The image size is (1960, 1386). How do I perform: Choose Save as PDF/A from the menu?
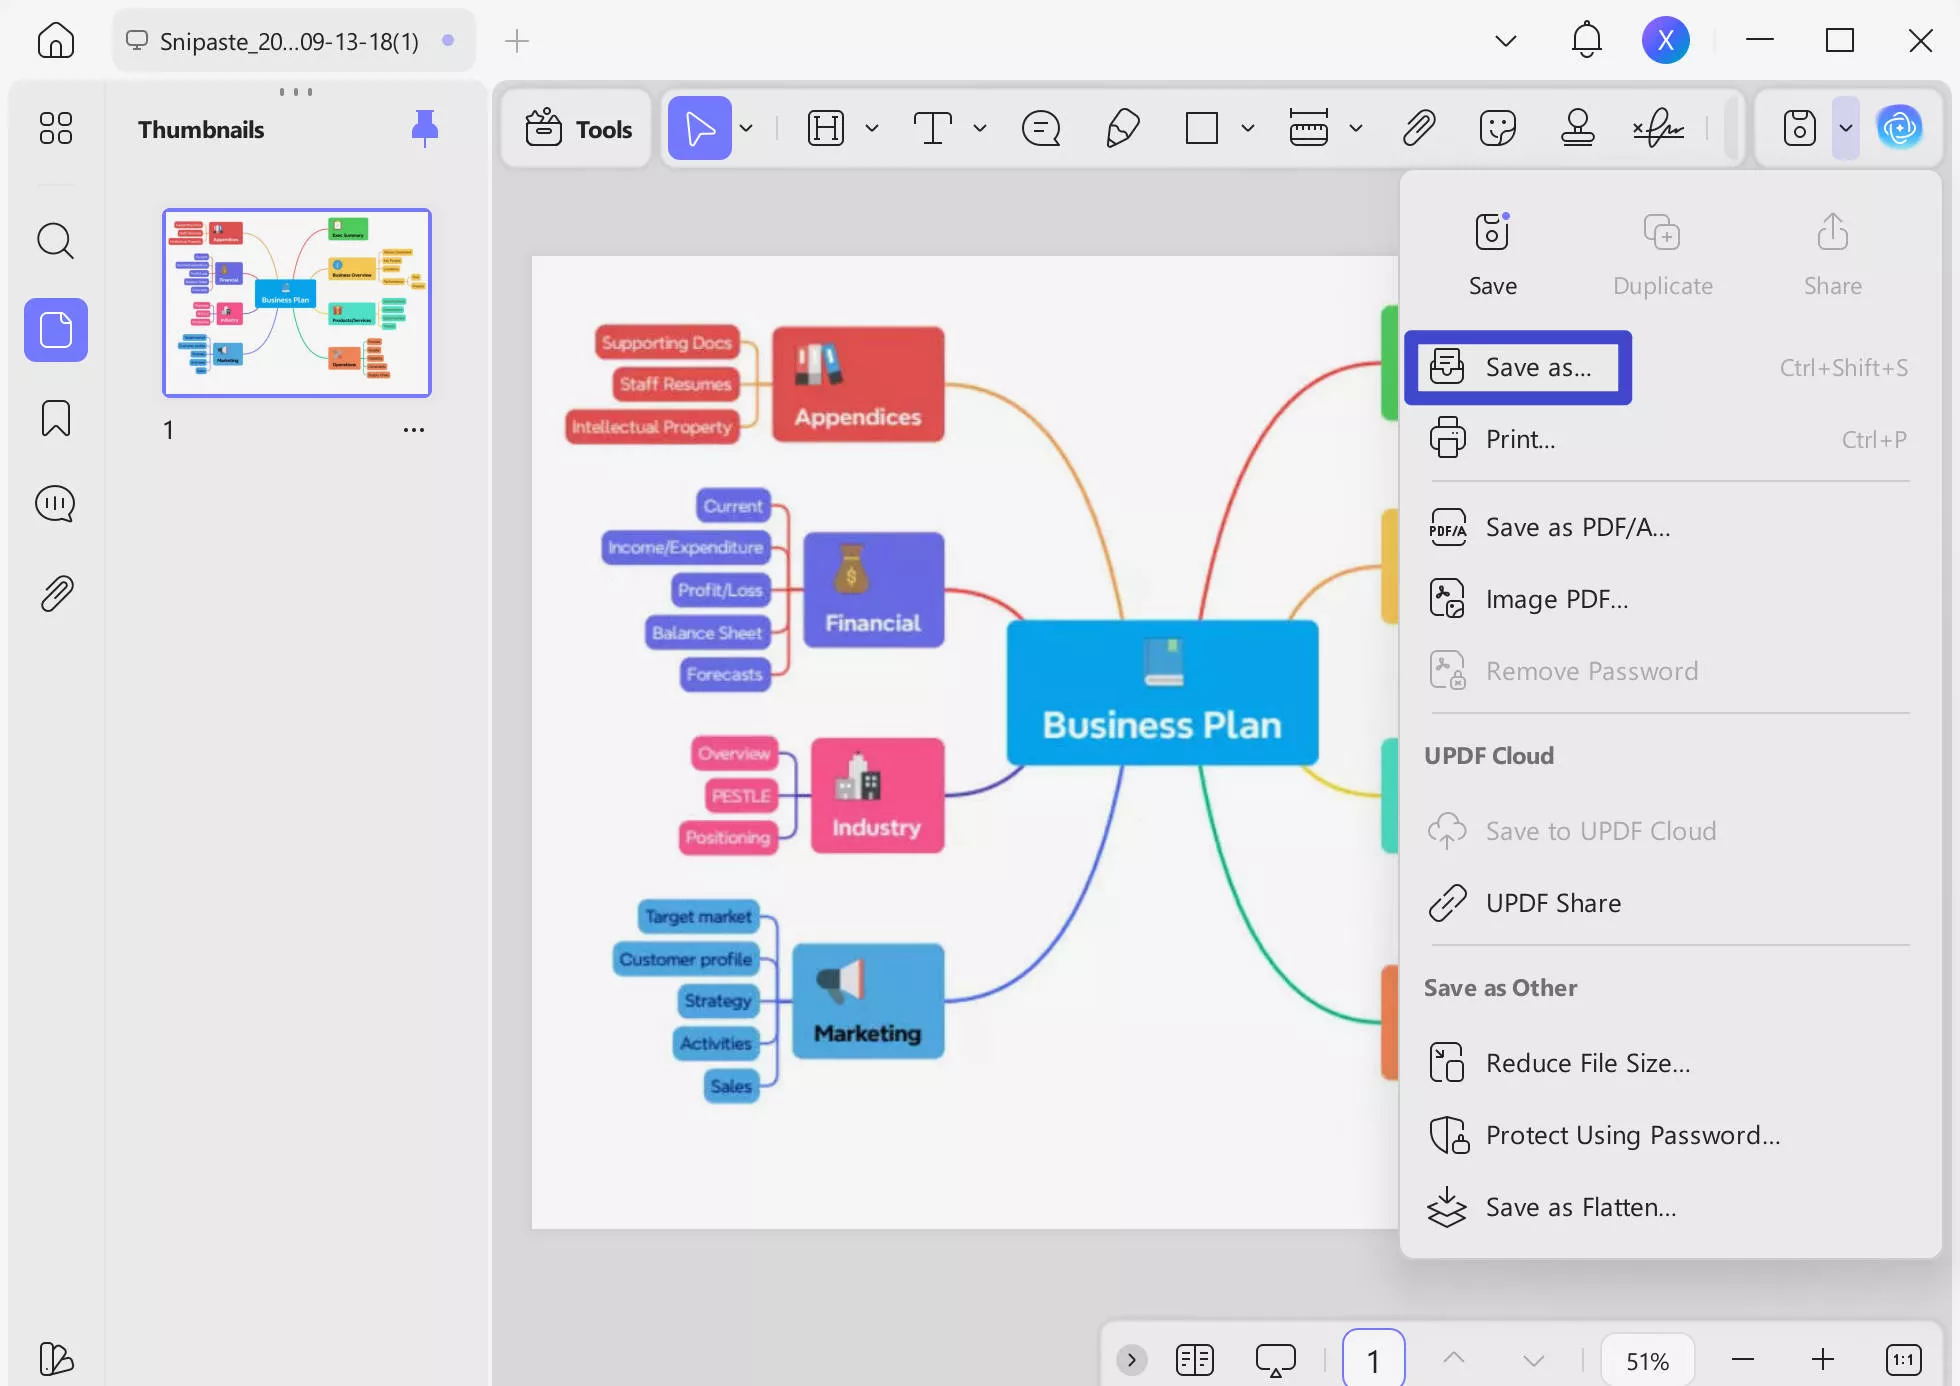pos(1578,527)
